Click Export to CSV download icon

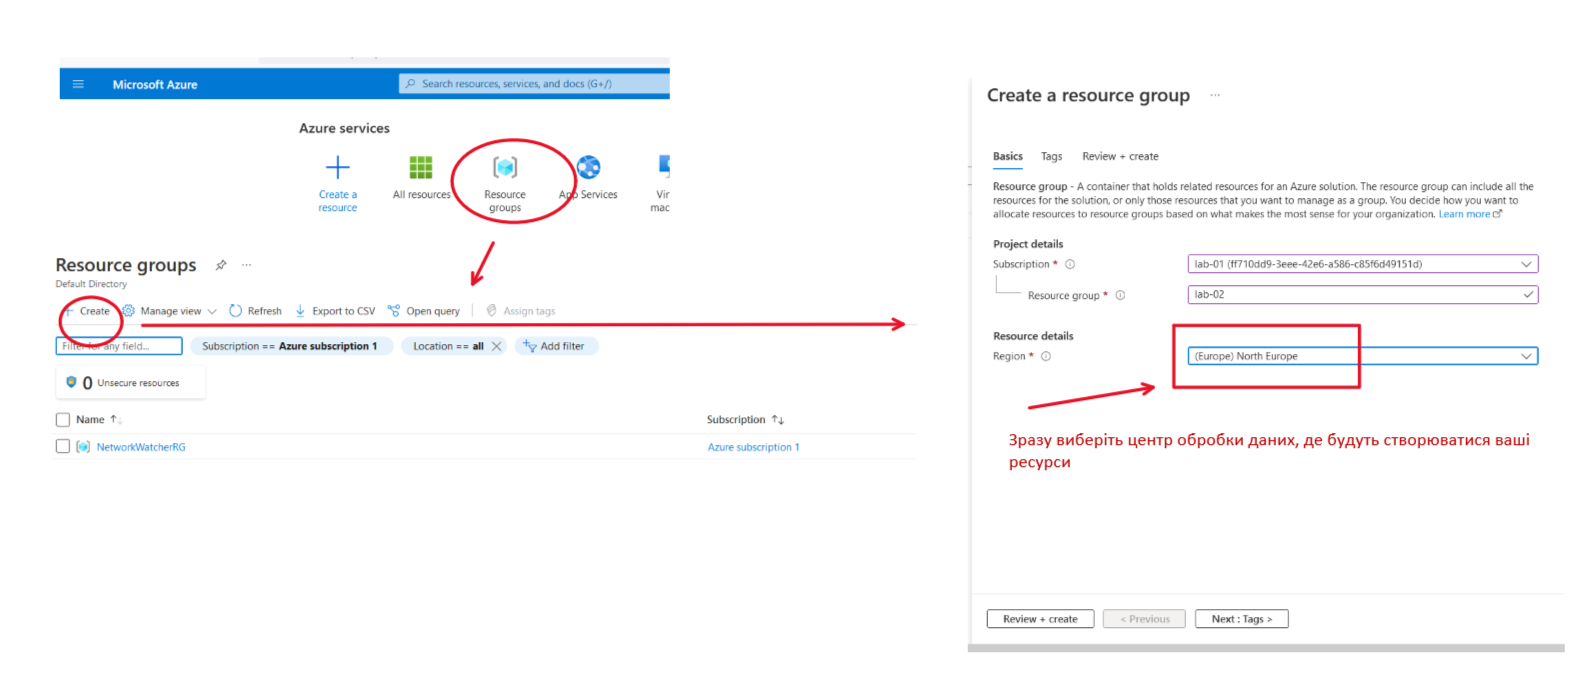tap(300, 311)
